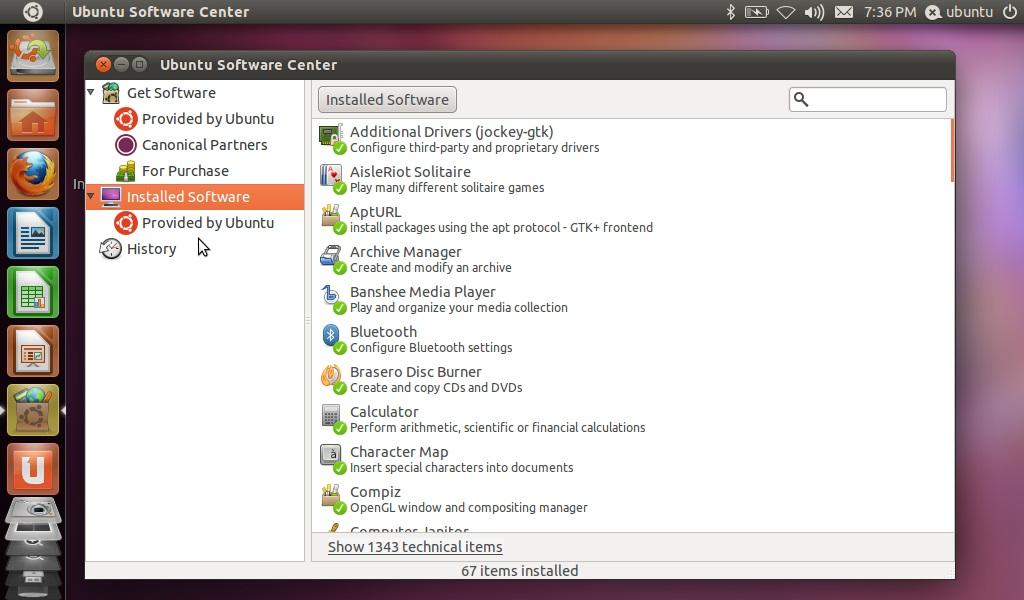Click the Bluetooth indicator in top panel
The image size is (1024, 600).
[731, 12]
